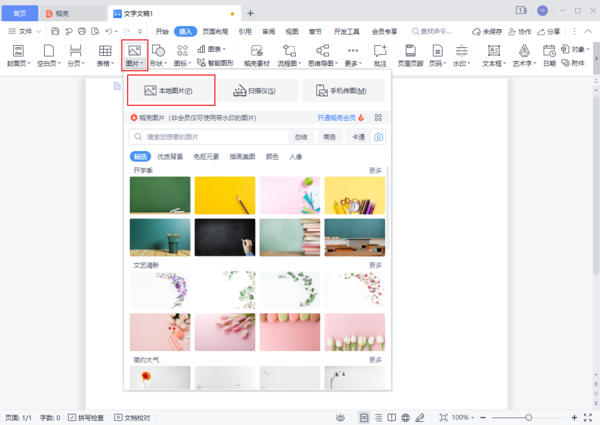Open the 文件 file menu dropdown arrow
Image resolution: width=600 pixels, height=425 pixels.
[38, 31]
